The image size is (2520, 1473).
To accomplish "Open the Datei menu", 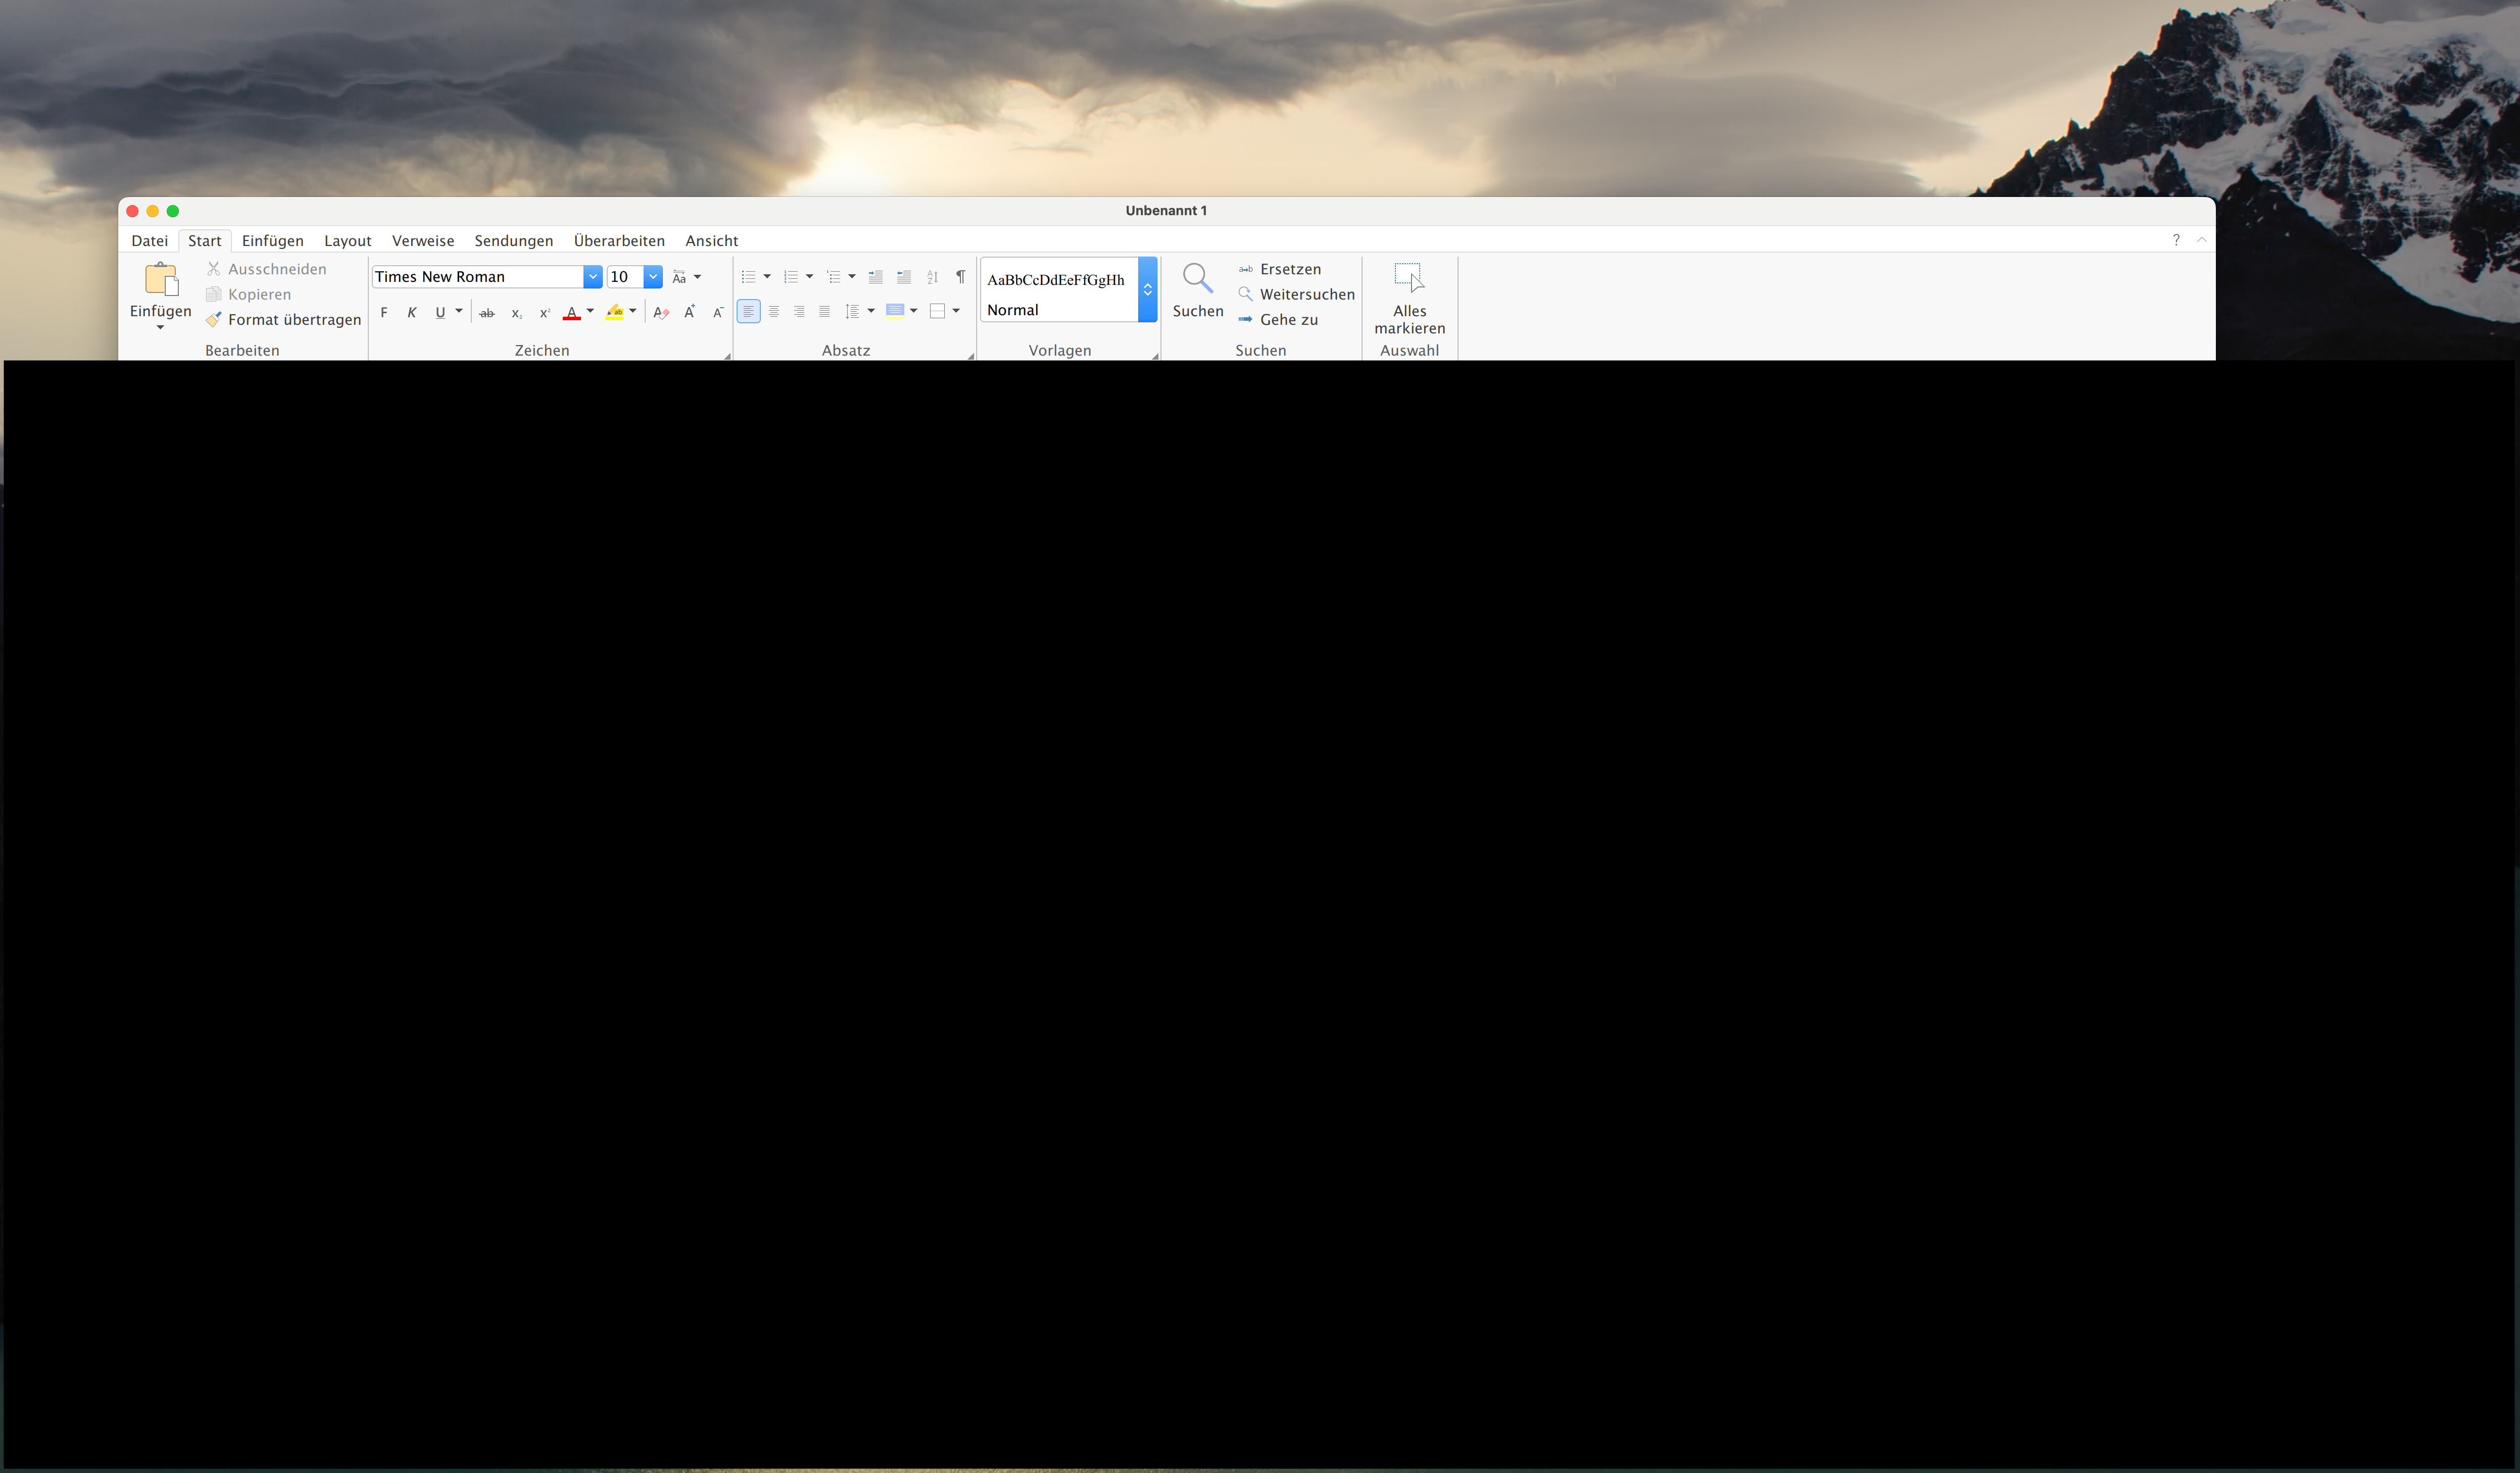I will [150, 241].
